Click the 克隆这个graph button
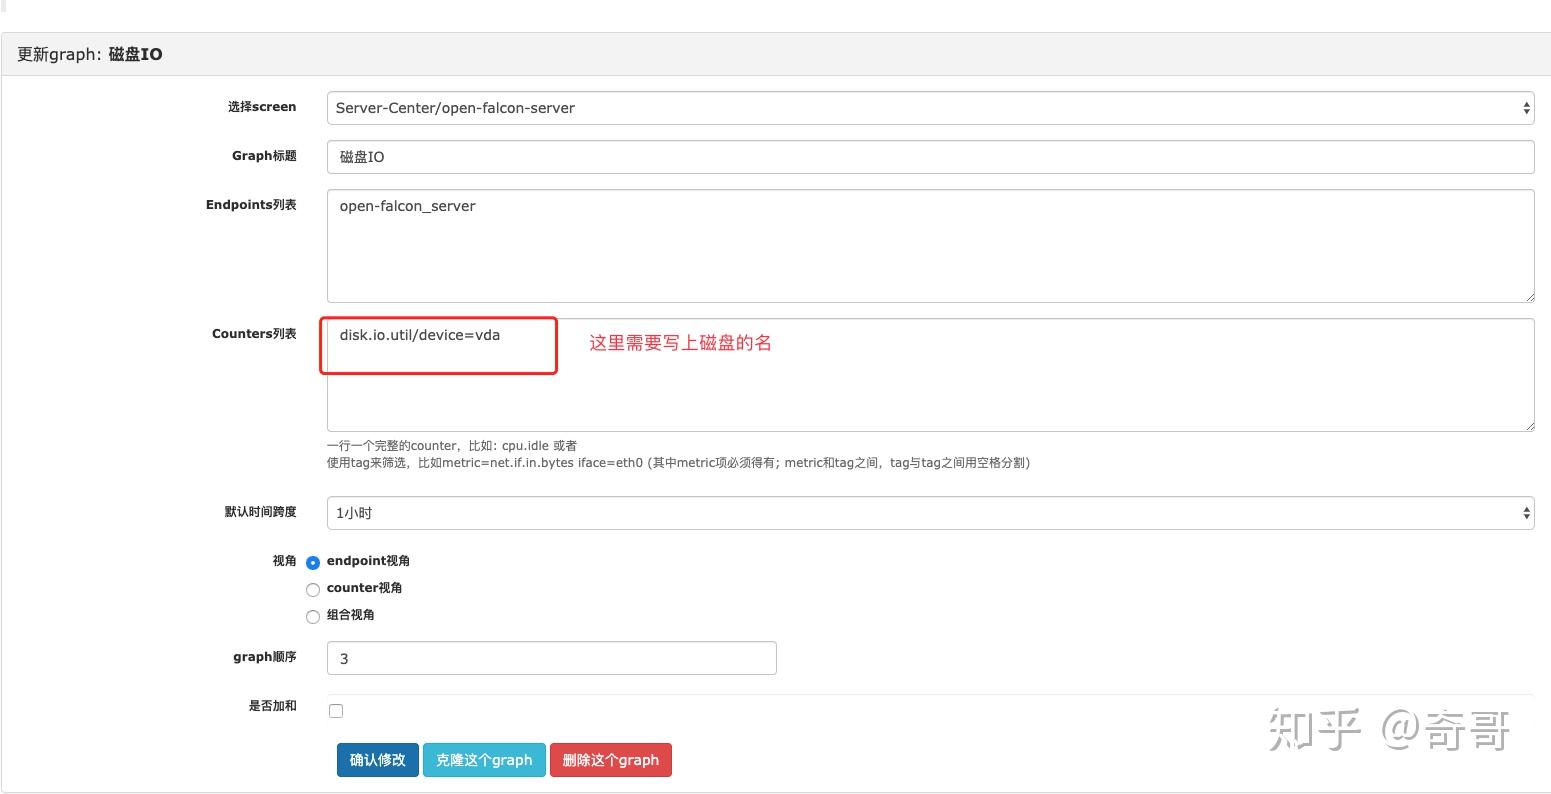 [484, 759]
